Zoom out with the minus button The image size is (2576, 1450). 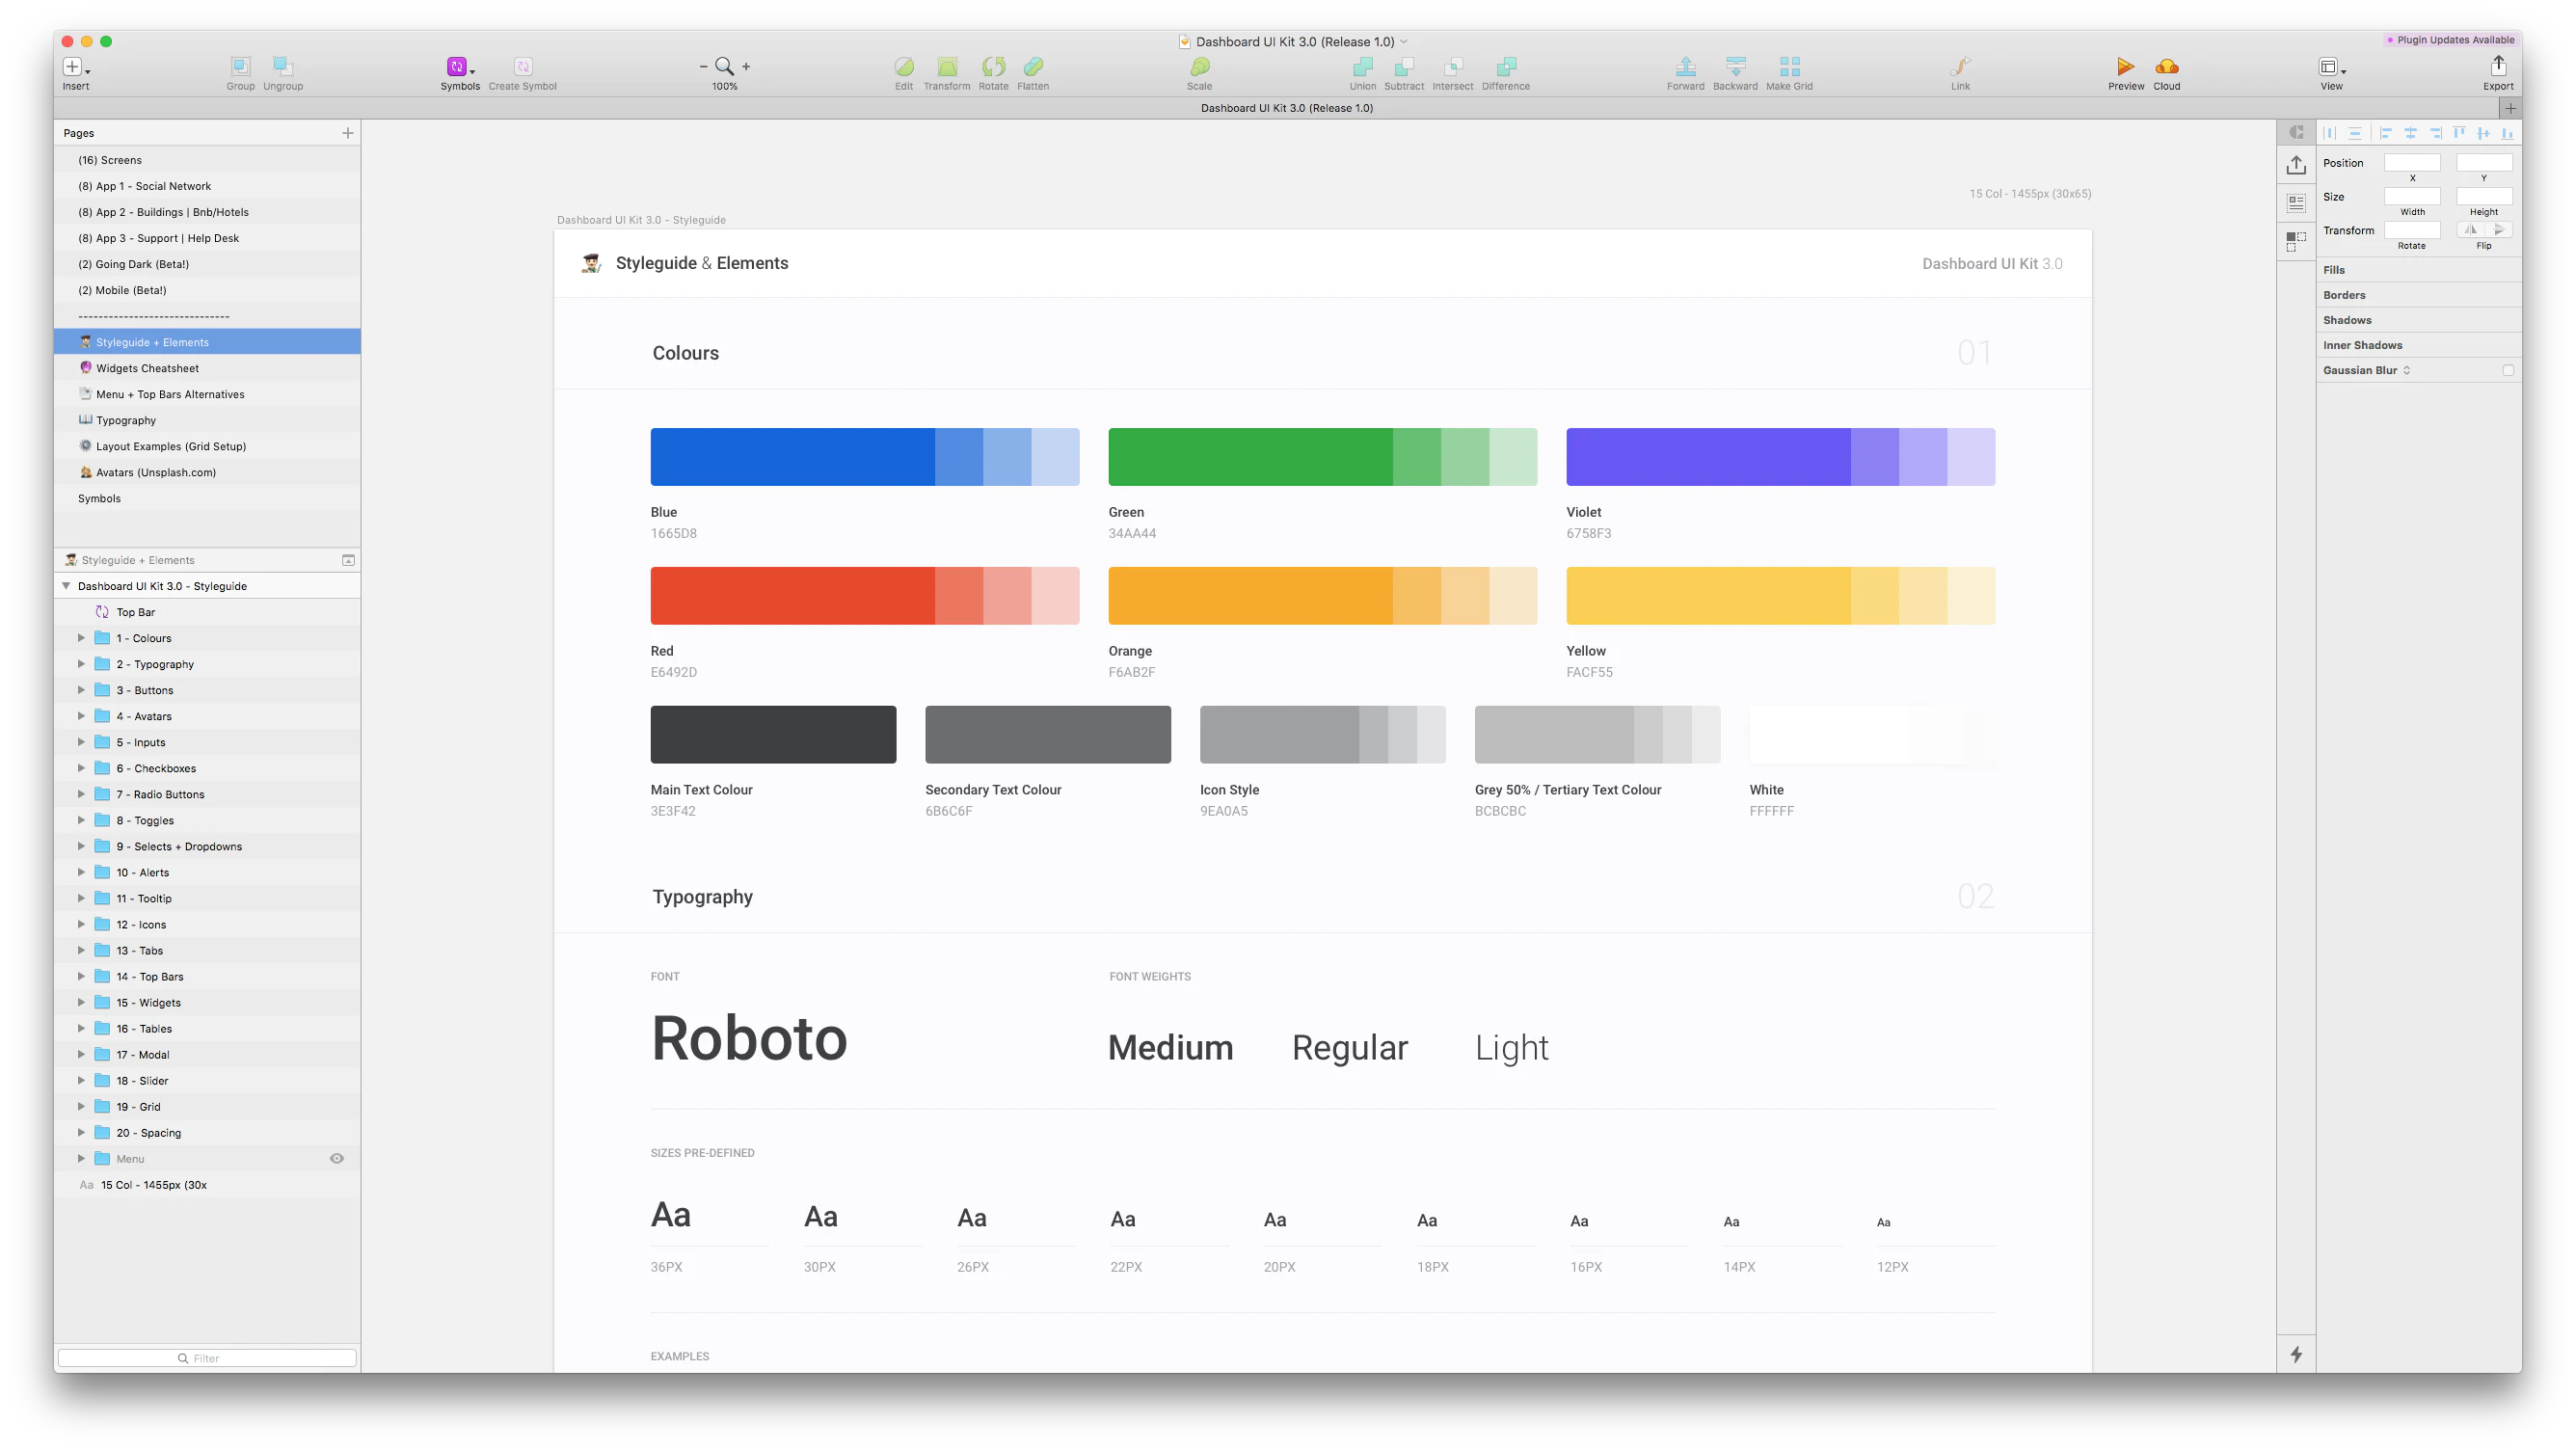coord(703,67)
